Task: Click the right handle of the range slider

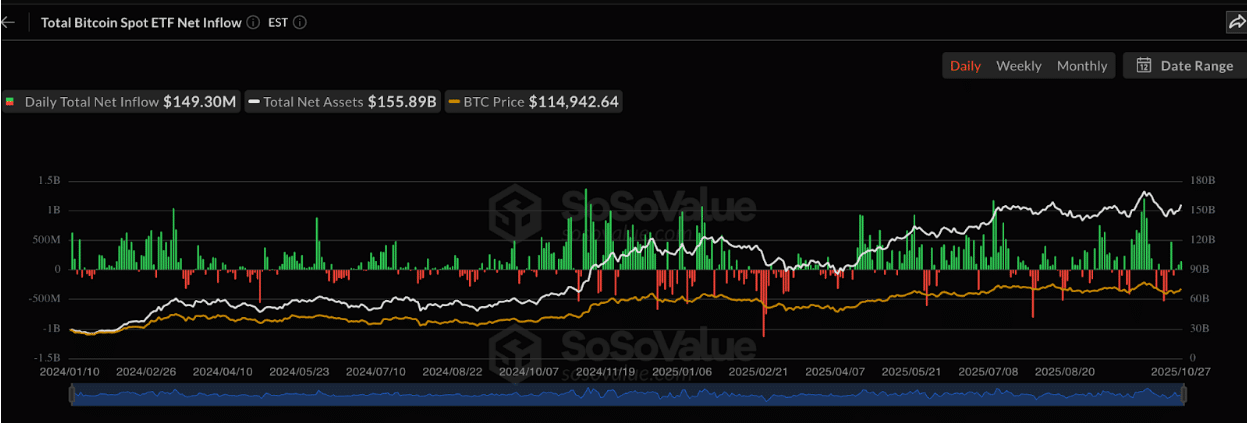Action: pyautogui.click(x=1185, y=396)
